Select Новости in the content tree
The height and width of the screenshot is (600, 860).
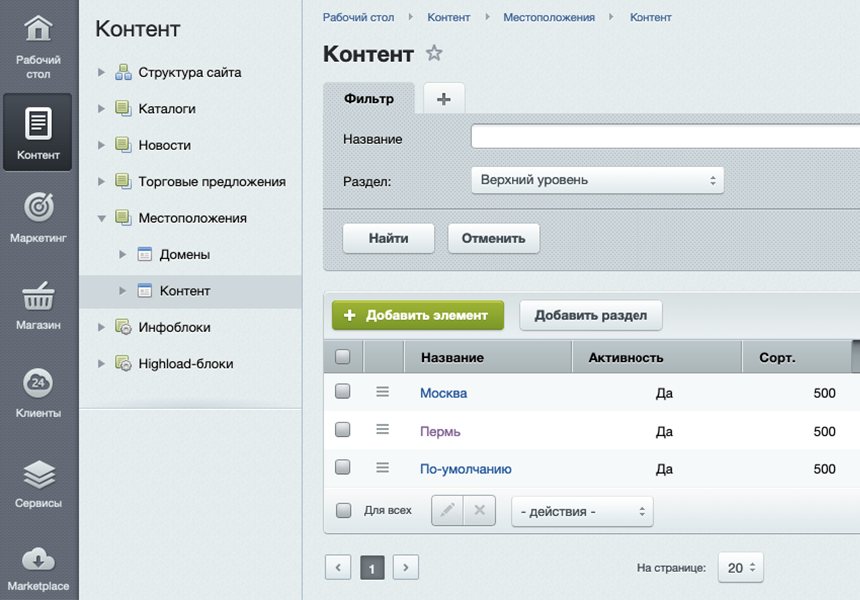(164, 145)
